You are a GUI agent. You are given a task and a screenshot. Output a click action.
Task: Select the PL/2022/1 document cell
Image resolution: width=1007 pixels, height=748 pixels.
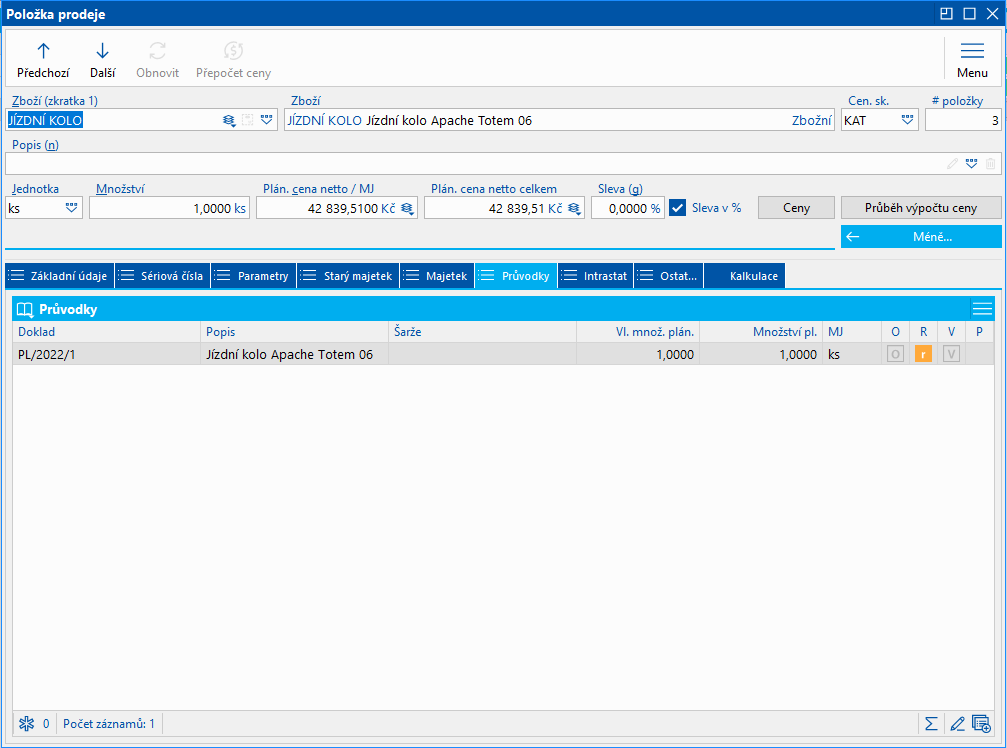pos(107,354)
